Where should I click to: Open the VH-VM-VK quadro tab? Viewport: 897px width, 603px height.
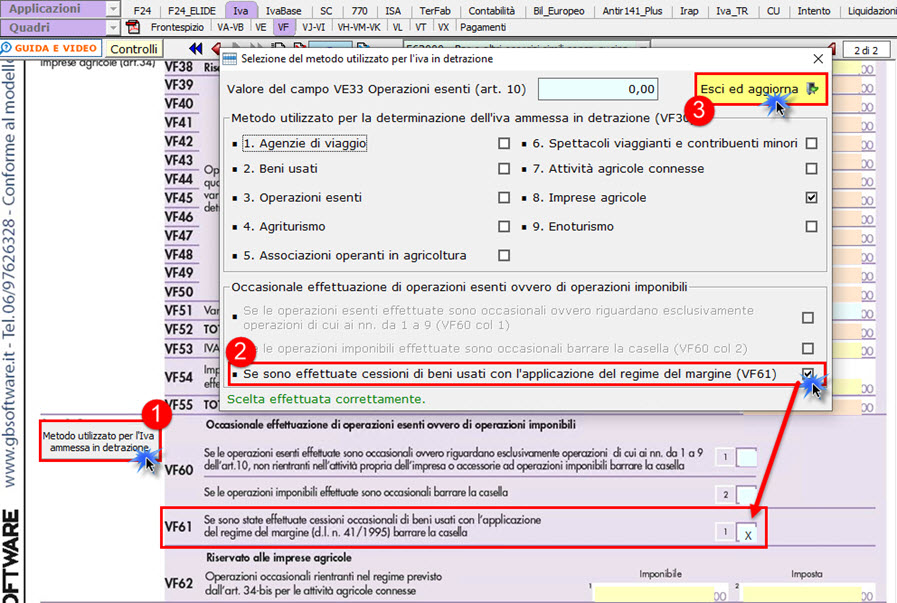coord(359,27)
